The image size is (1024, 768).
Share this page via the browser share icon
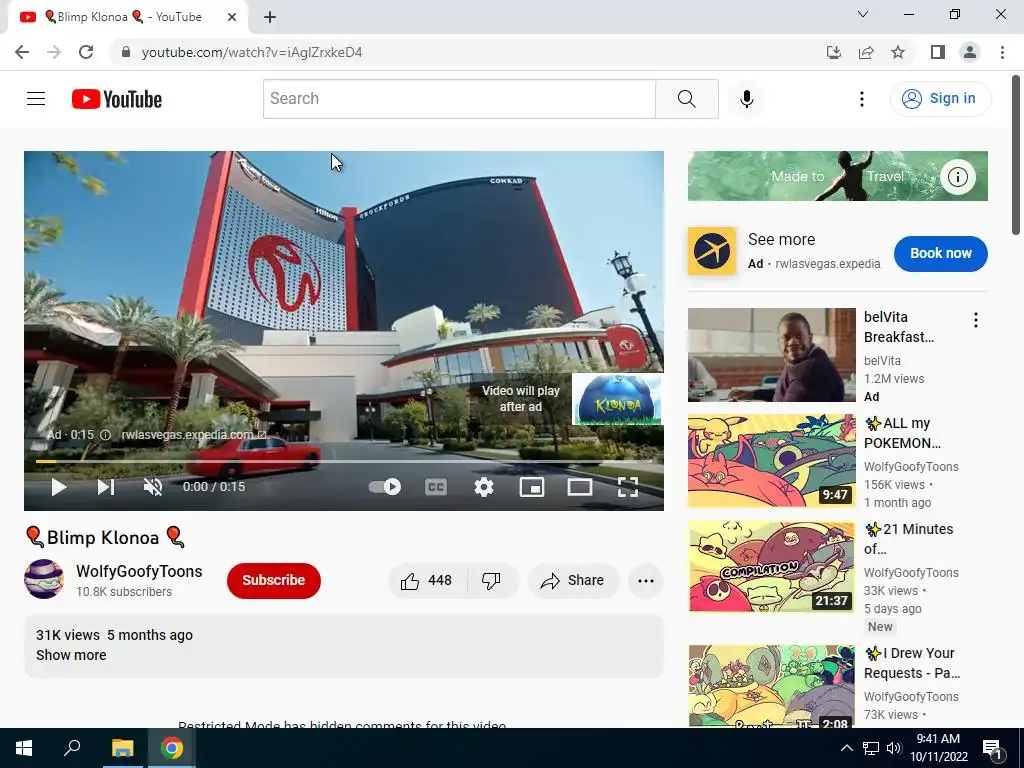click(866, 52)
